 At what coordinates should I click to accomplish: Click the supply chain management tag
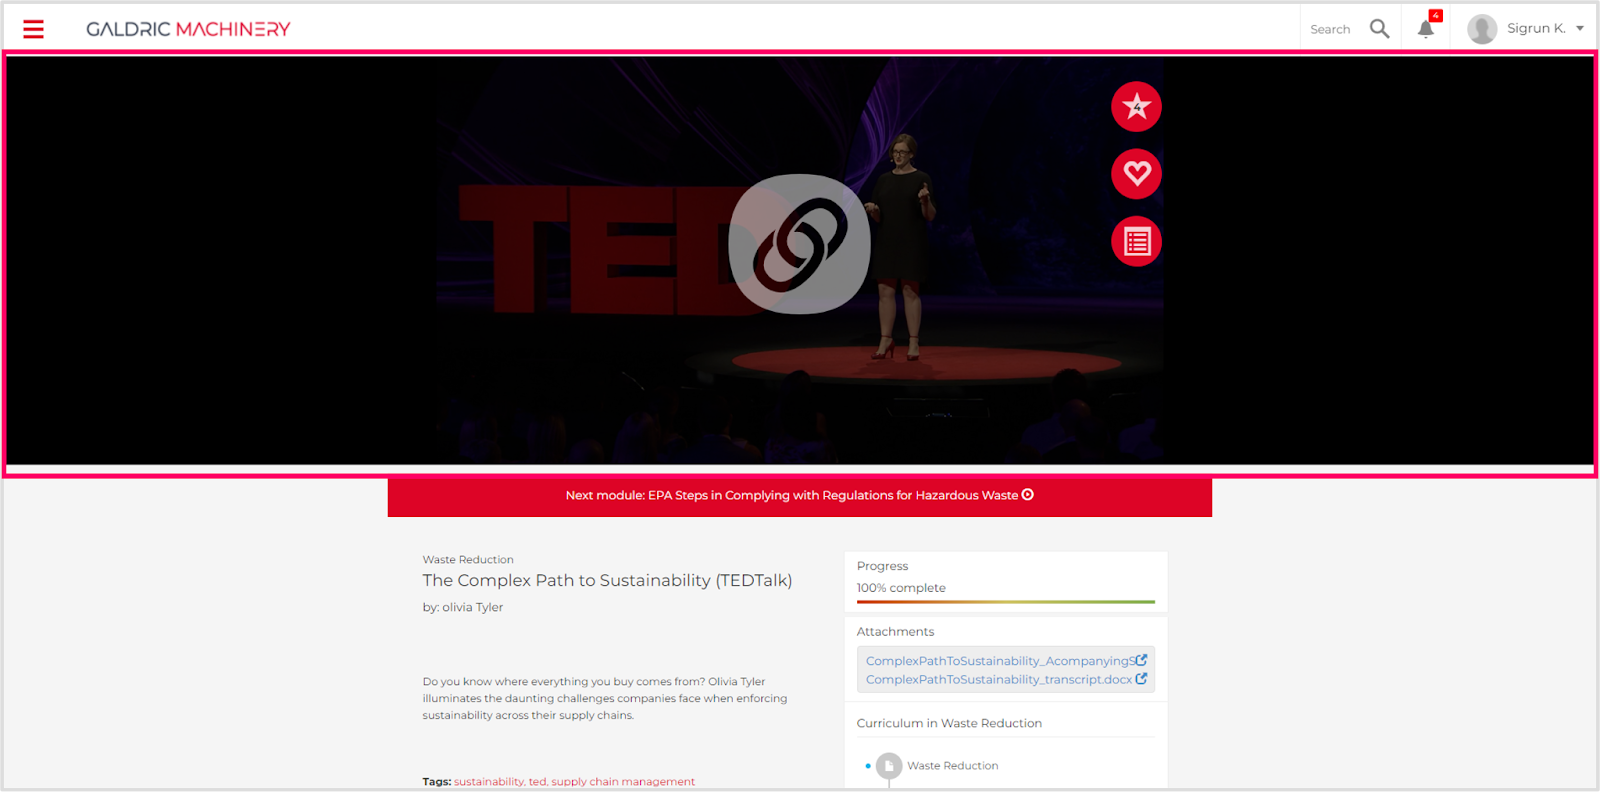point(623,782)
